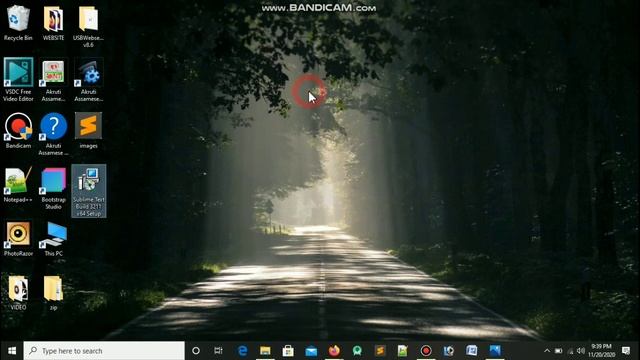Select the VIDEO folder on desktop
Image resolution: width=640 pixels, height=360 pixels.
[18, 292]
